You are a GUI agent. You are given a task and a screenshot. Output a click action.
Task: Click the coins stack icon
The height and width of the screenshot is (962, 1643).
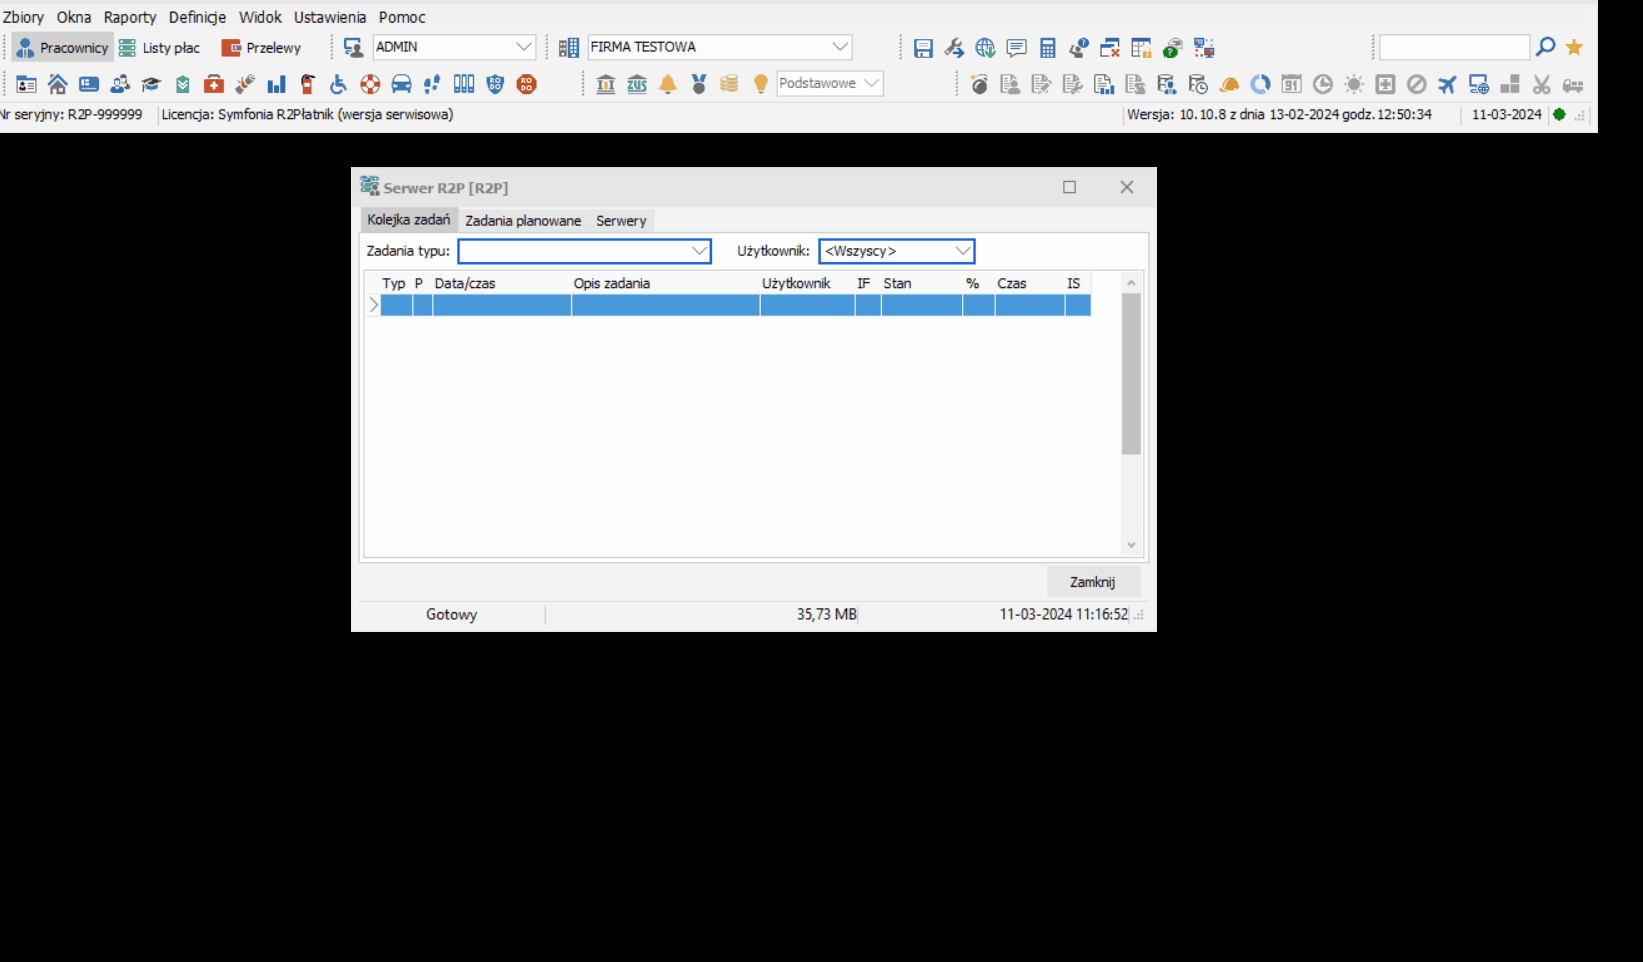(x=730, y=84)
